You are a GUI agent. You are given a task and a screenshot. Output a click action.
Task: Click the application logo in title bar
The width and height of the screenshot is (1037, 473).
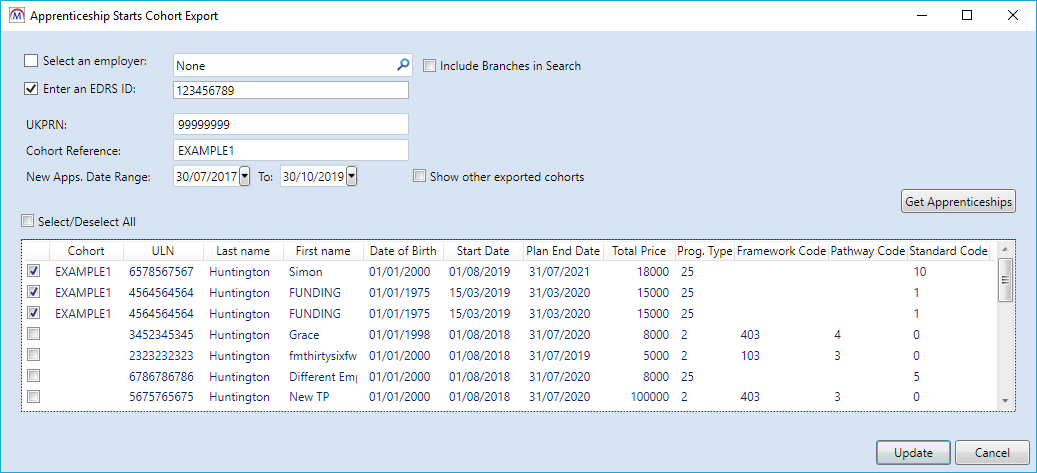click(x=16, y=16)
